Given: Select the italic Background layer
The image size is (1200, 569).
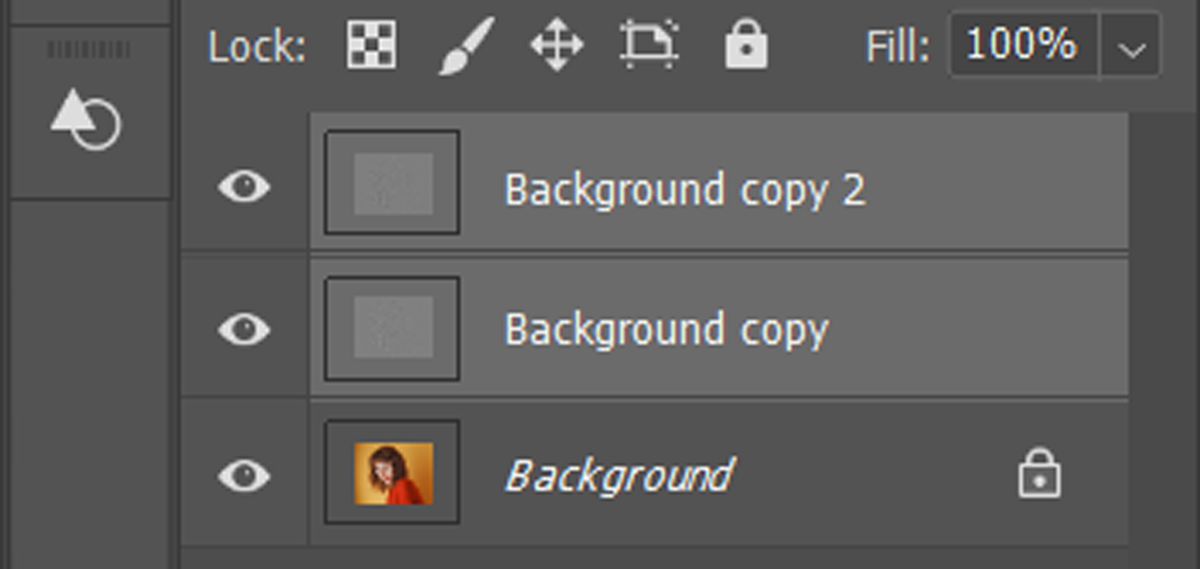Looking at the screenshot, I should (x=619, y=474).
